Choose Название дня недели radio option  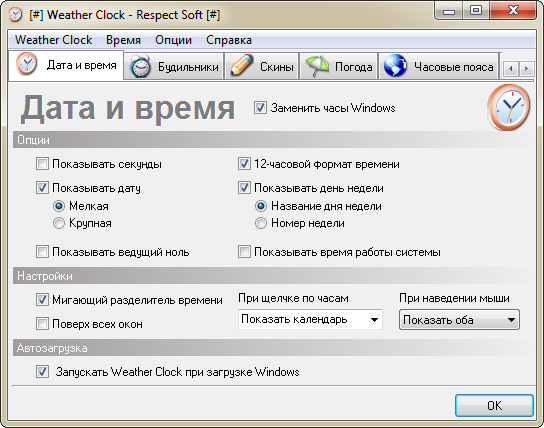pyautogui.click(x=261, y=206)
